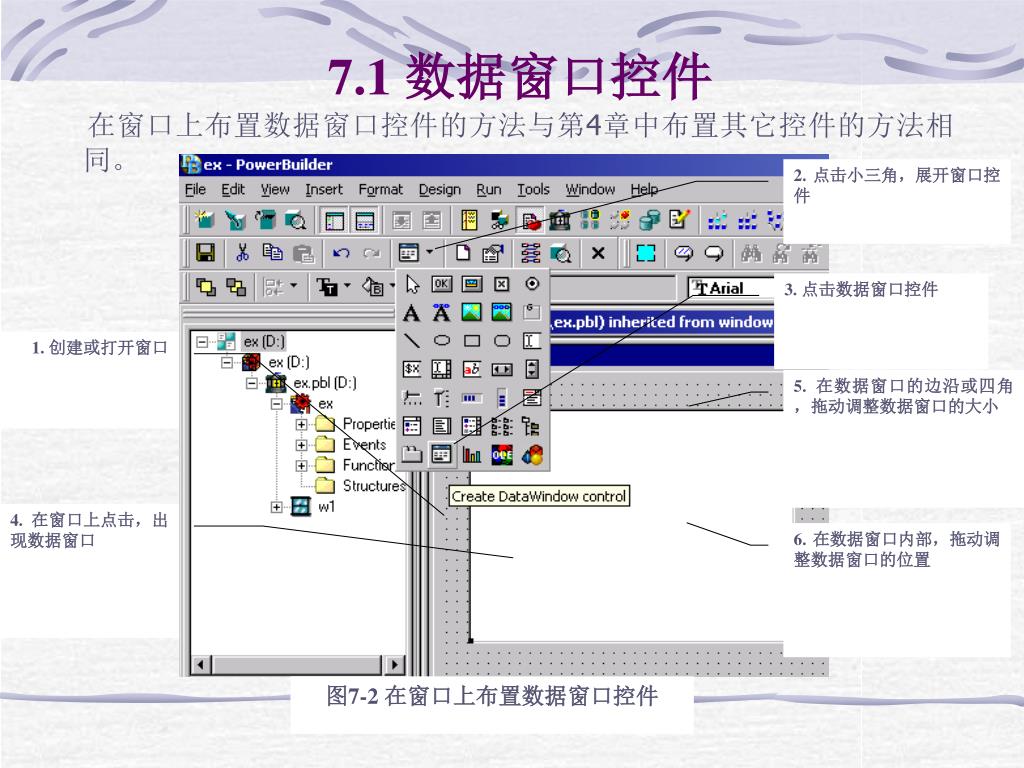Expand the Events folder
Screen dimensions: 1024x768
(301, 445)
